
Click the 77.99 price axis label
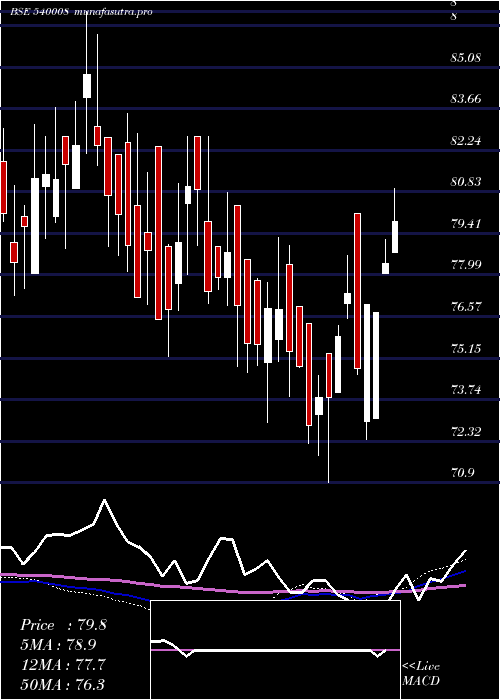(466, 265)
